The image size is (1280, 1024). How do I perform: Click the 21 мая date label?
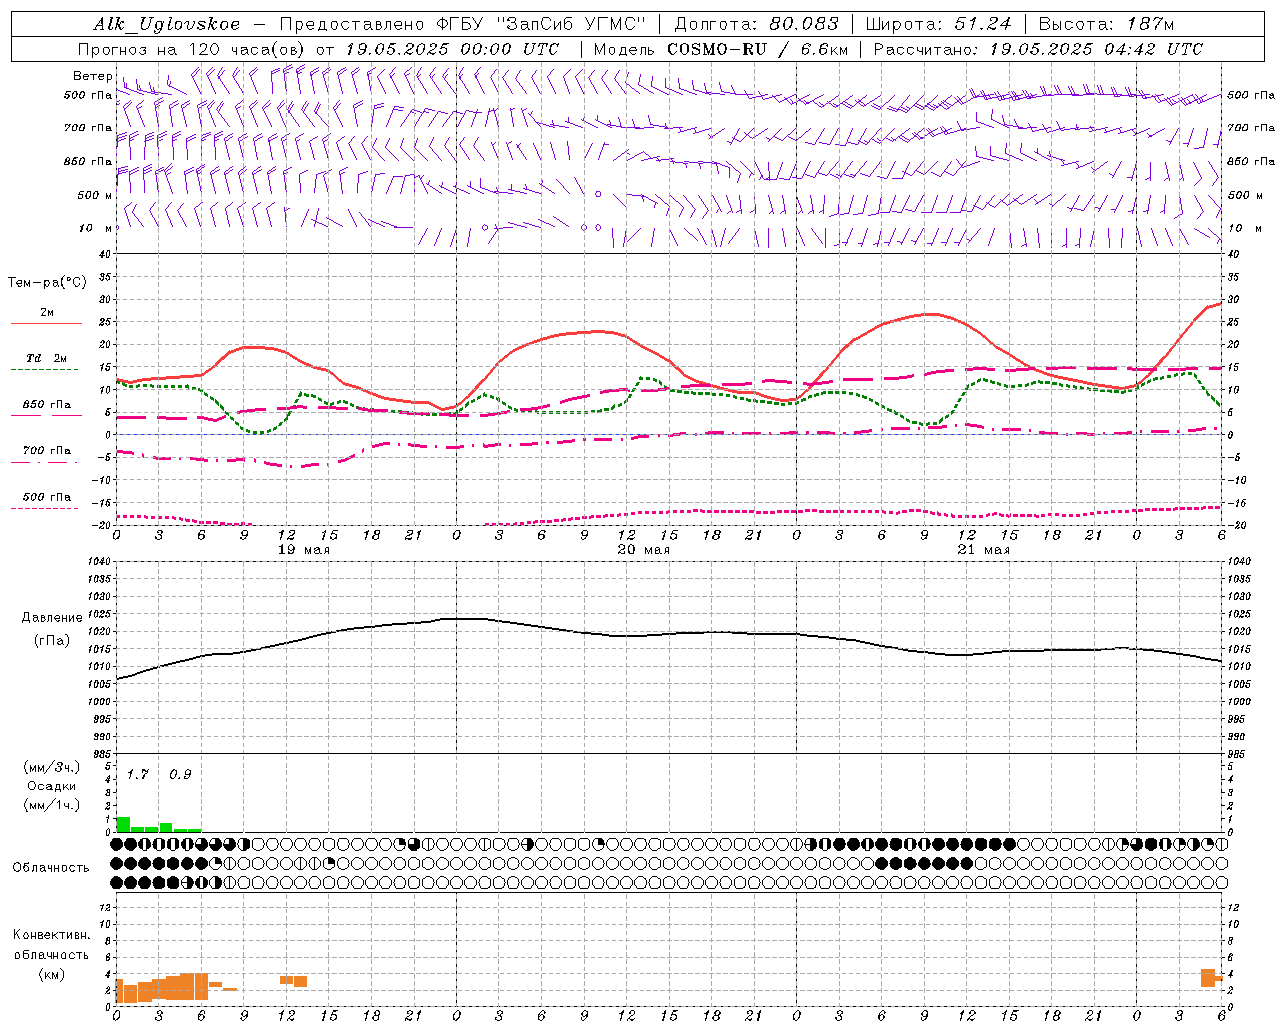[984, 550]
